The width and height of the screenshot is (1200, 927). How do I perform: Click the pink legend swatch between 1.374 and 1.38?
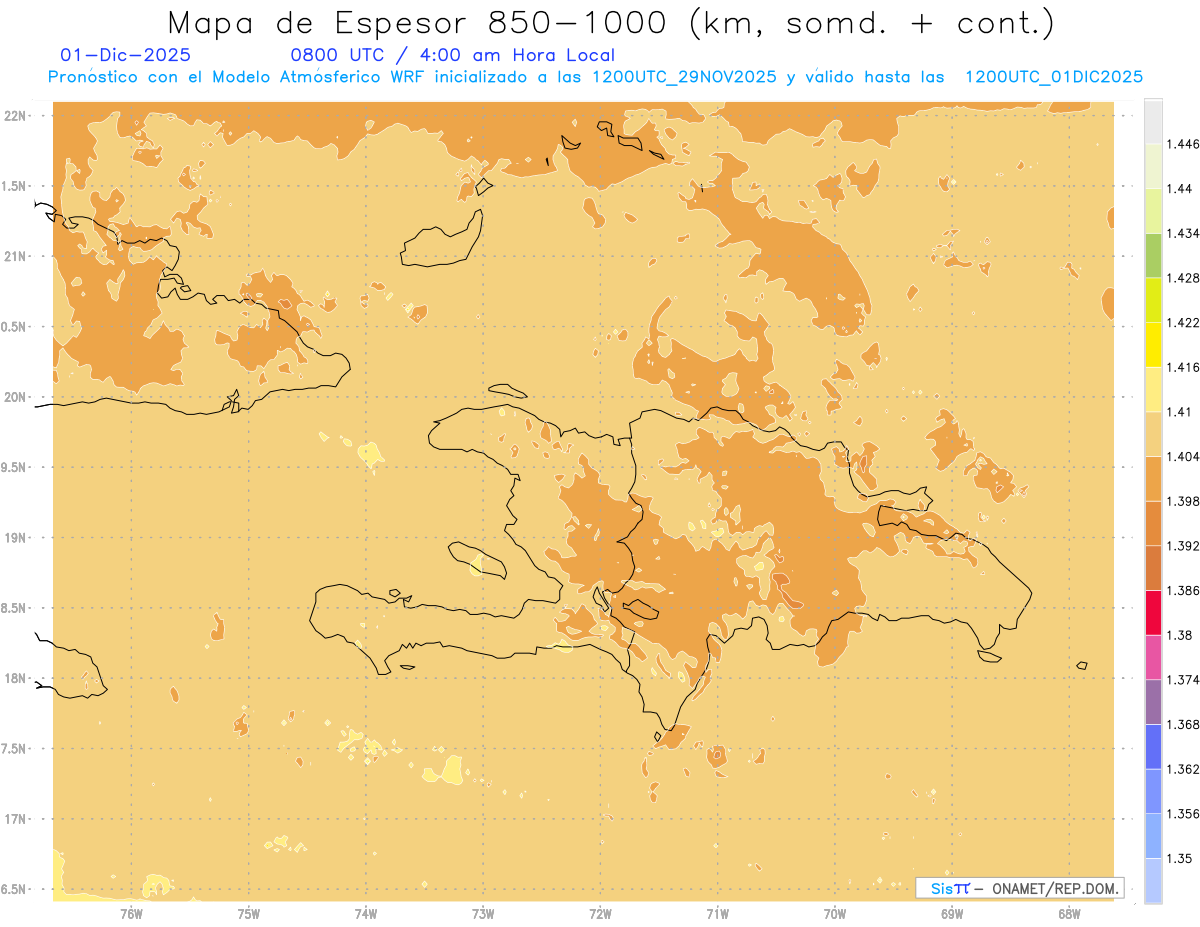[x=1154, y=657]
